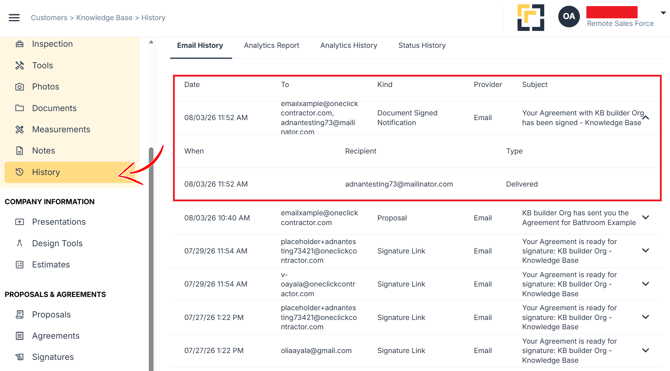Image resolution: width=670 pixels, height=371 pixels.
Task: Go to Customers in the breadcrumb
Action: pos(49,18)
